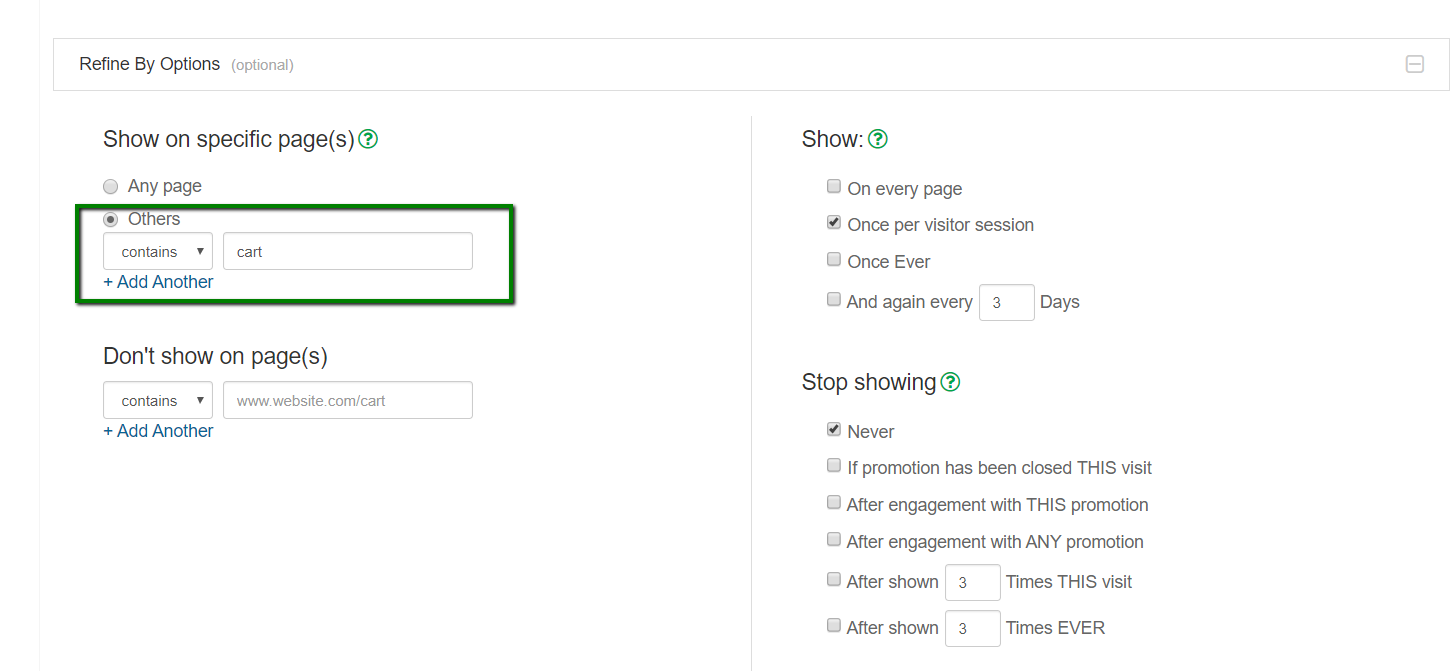Click Add Another under Don't show on page(s)
Screen dimensions: 1451x671
pyautogui.click(x=158, y=431)
